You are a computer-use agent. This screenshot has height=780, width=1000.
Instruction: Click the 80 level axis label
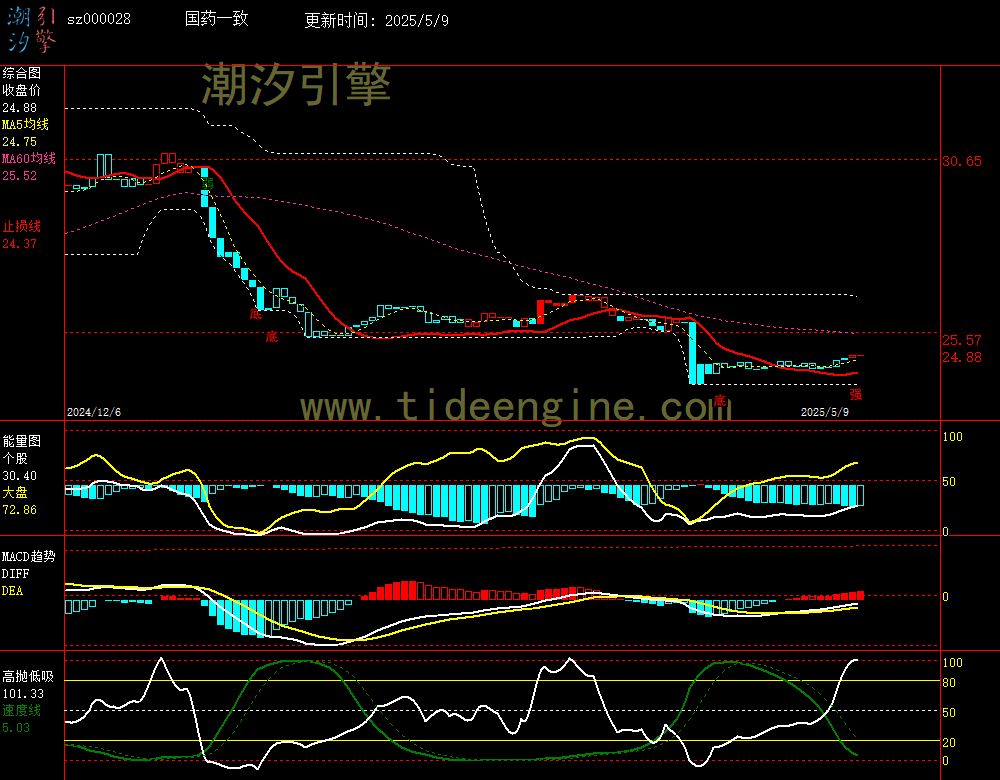[949, 682]
